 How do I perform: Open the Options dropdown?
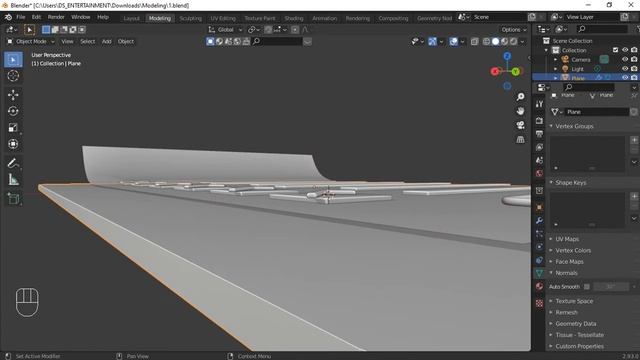pyautogui.click(x=514, y=29)
